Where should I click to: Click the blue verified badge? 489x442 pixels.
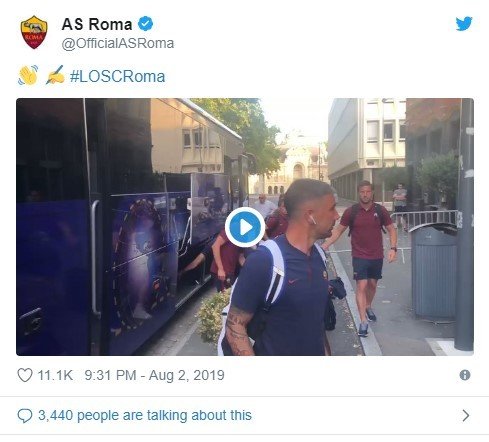tap(145, 24)
